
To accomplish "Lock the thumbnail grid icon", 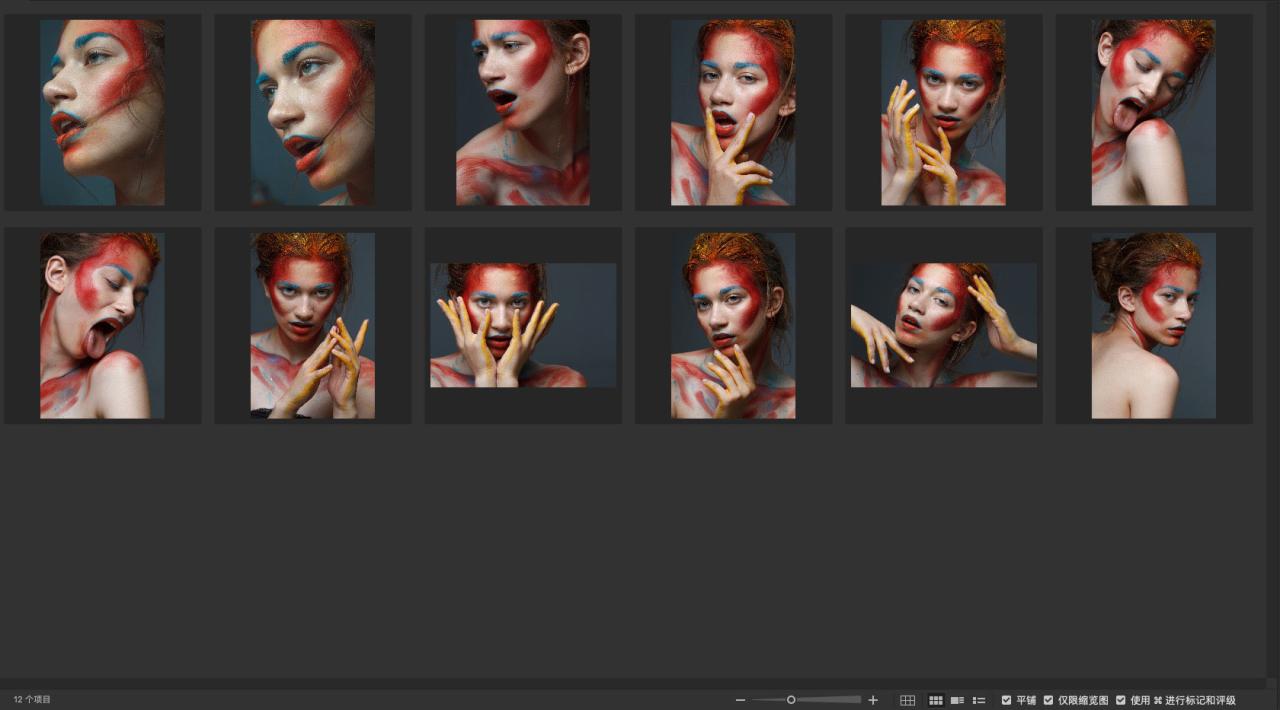I will (907, 700).
